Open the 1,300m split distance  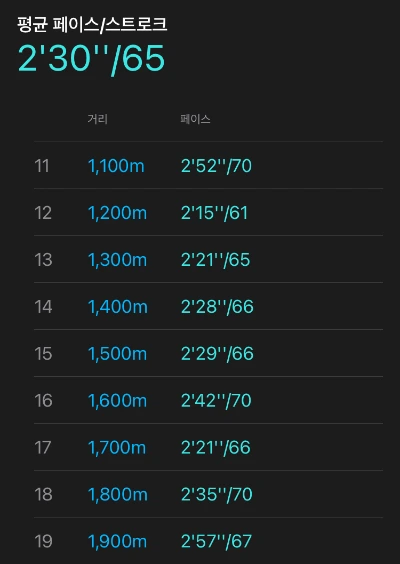click(x=117, y=260)
